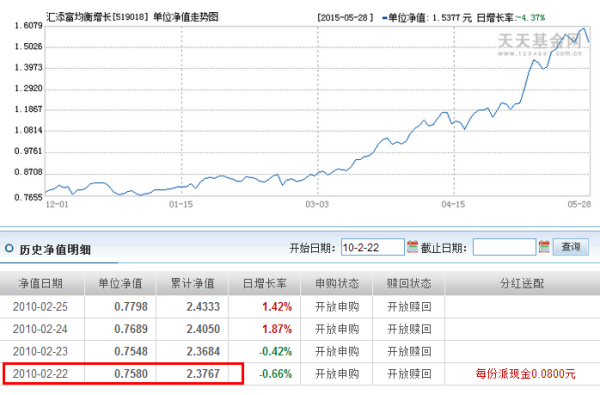Click the 申购状态 column header
Screen dimensions: 600x395
pyautogui.click(x=337, y=284)
